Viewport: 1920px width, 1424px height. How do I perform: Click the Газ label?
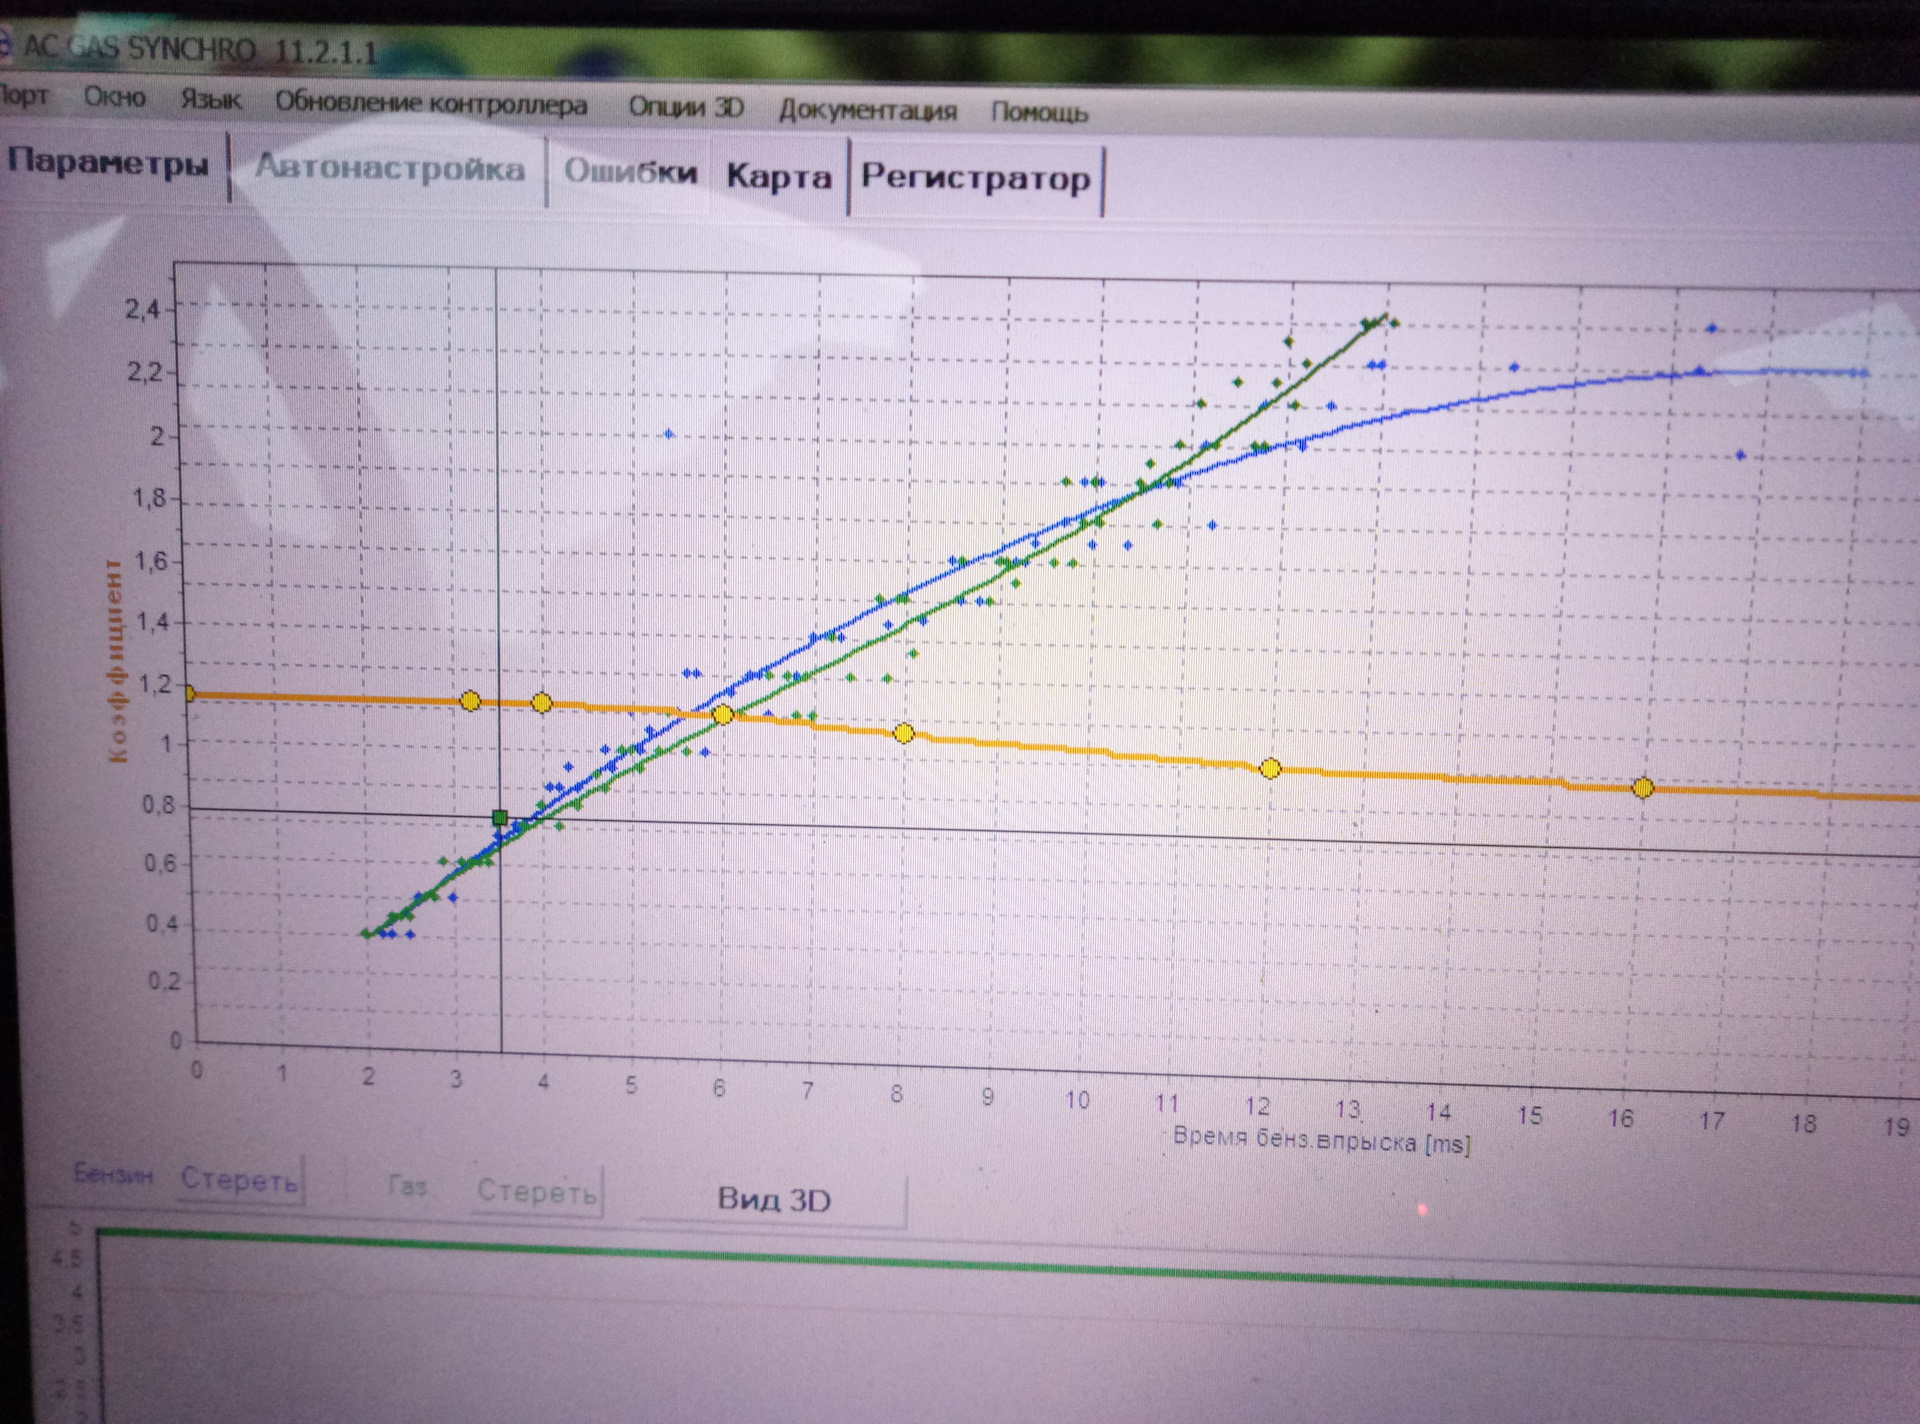407,1186
